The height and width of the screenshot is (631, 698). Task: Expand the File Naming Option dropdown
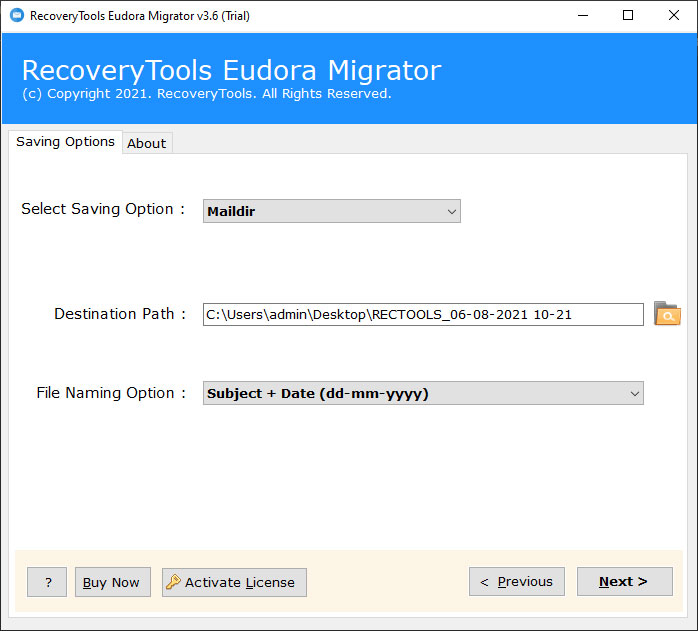(423, 393)
